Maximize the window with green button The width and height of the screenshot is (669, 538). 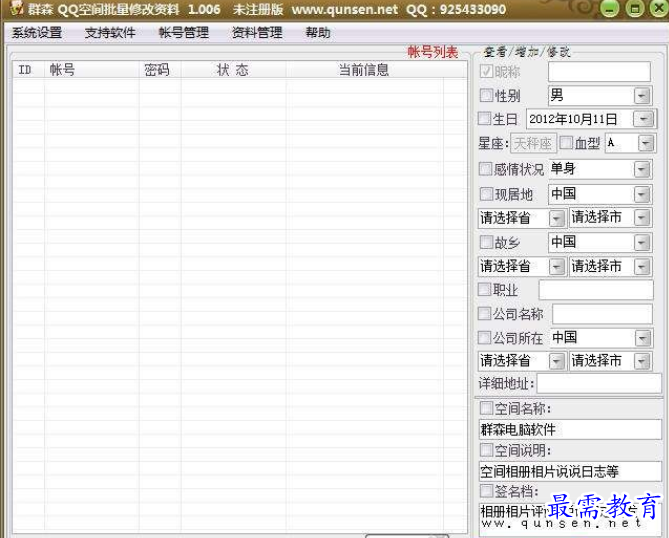pyautogui.click(x=634, y=9)
